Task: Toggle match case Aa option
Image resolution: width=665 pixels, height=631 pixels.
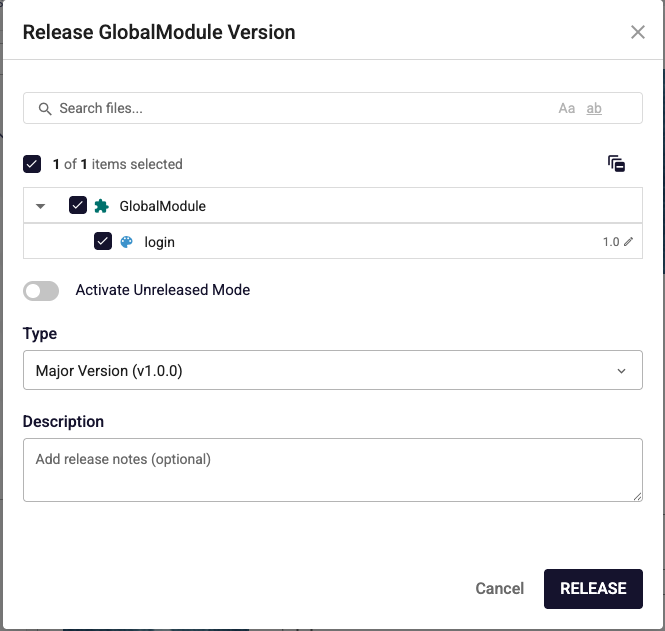Action: click(x=567, y=109)
